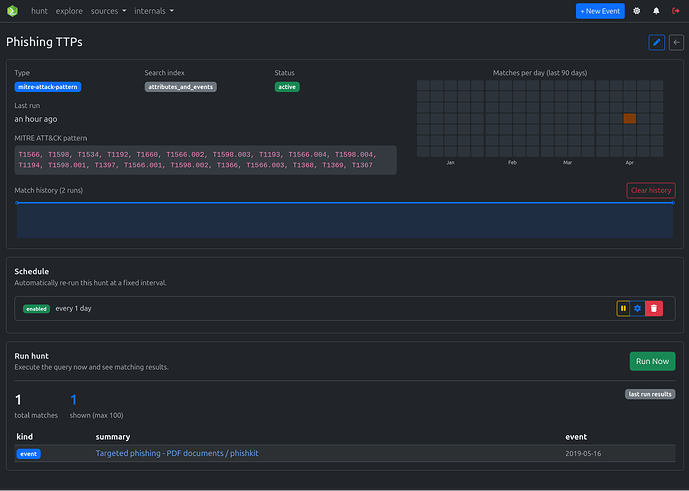689x491 pixels.
Task: Pause the daily schedule
Action: (x=623, y=308)
